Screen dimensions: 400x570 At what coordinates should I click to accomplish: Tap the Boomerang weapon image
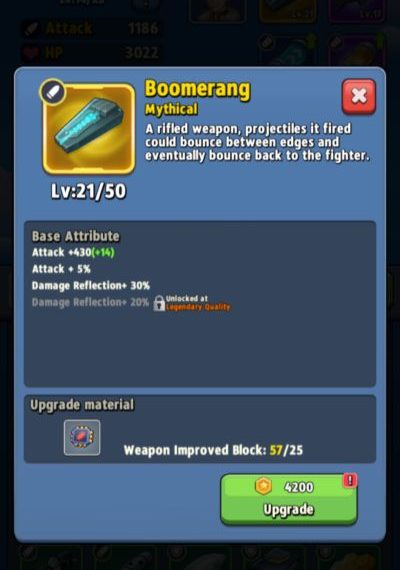tap(89, 129)
